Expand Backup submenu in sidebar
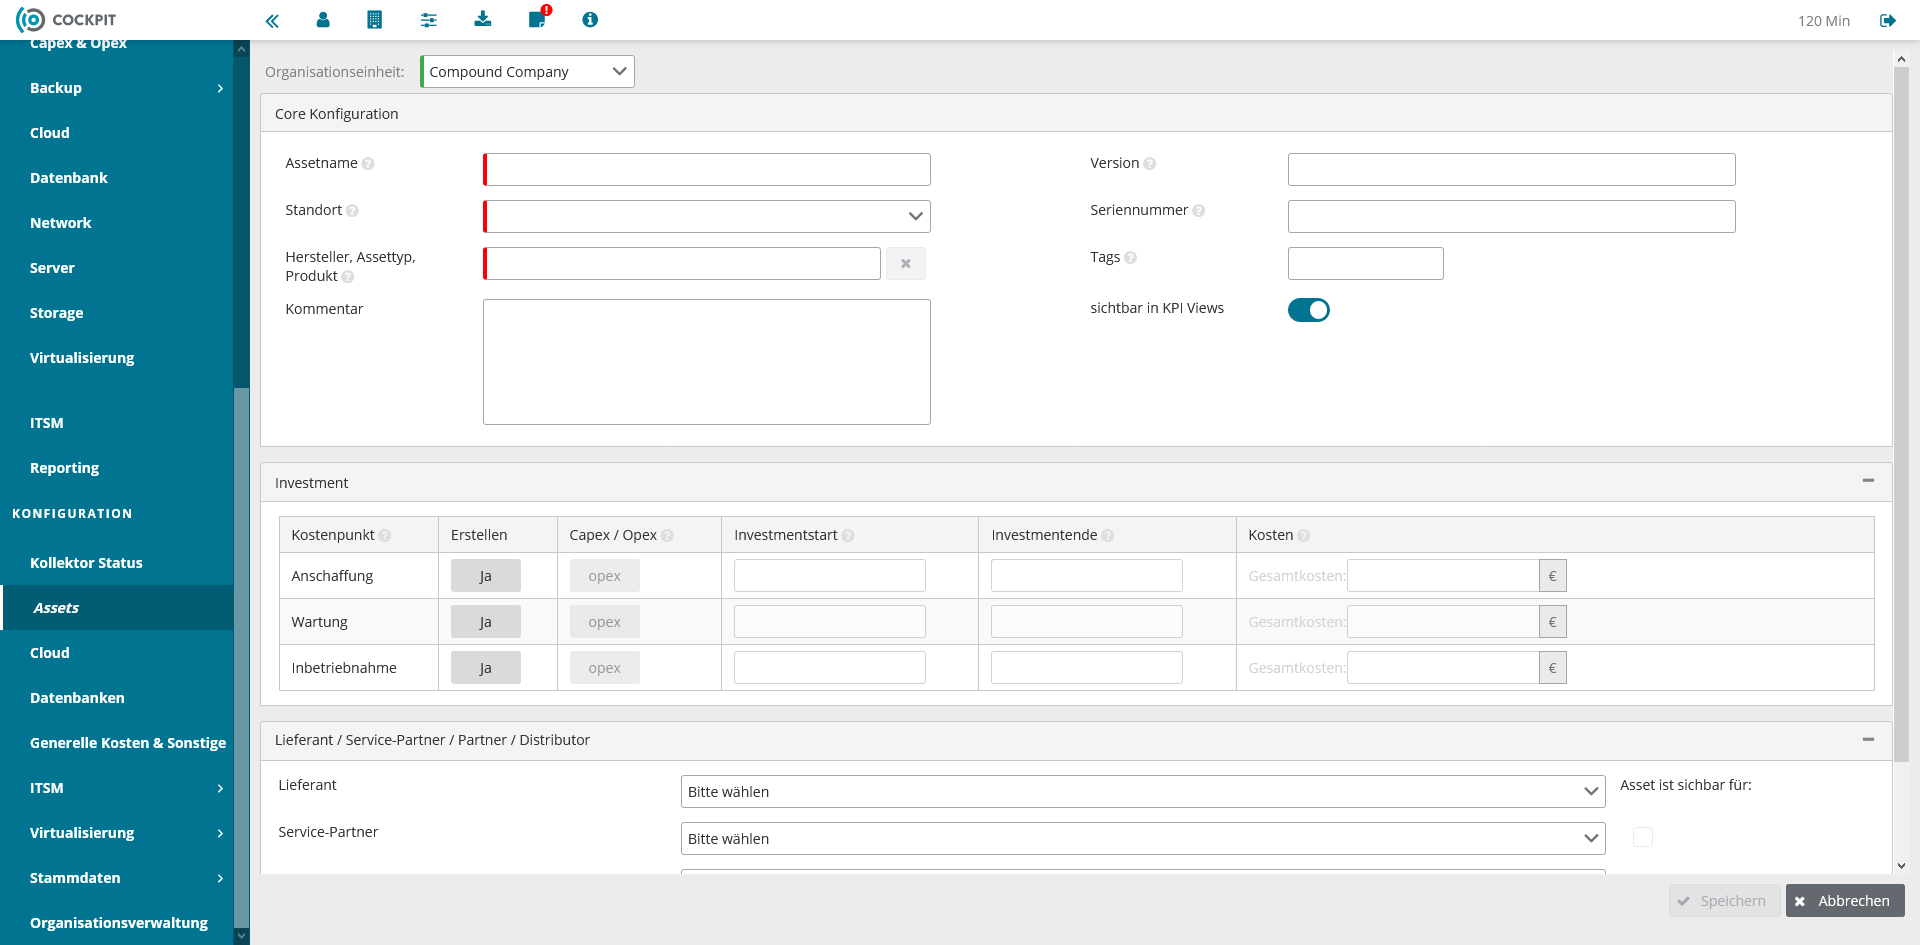Screen dimensions: 1920x945 (x=220, y=89)
